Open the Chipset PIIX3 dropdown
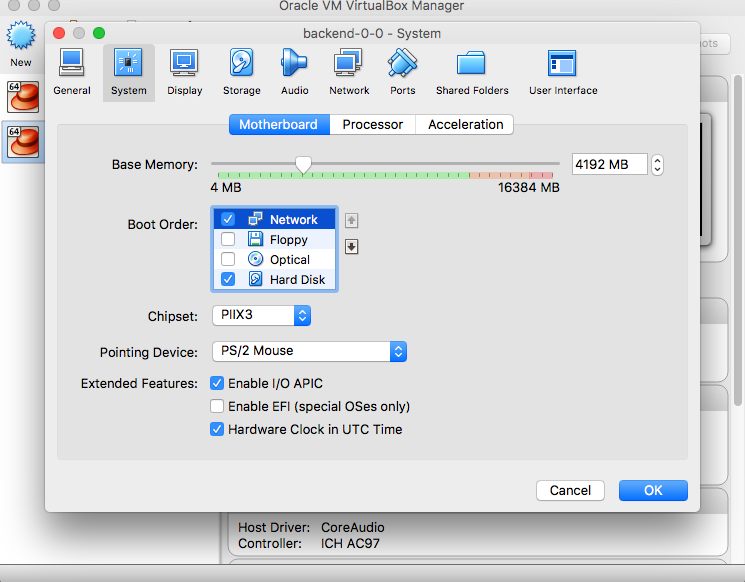745x582 pixels. point(261,315)
